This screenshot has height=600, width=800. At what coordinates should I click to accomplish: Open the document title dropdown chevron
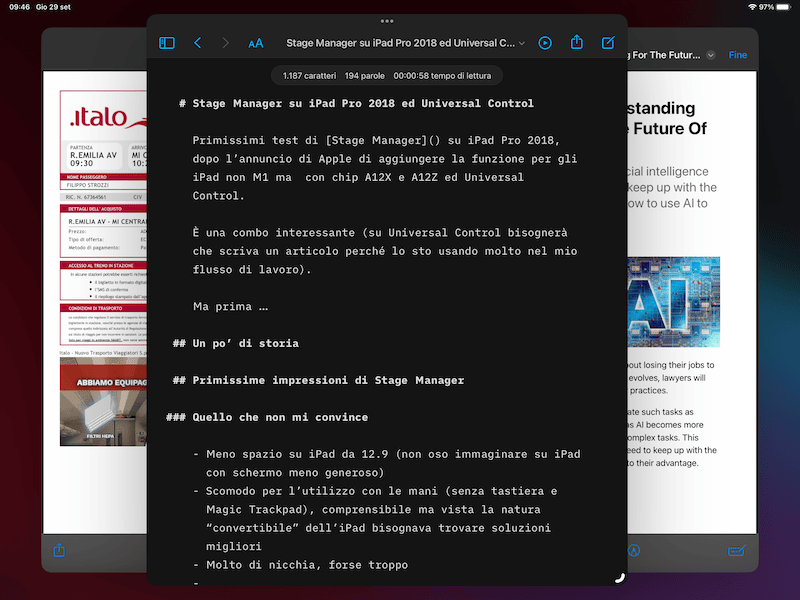pos(522,43)
